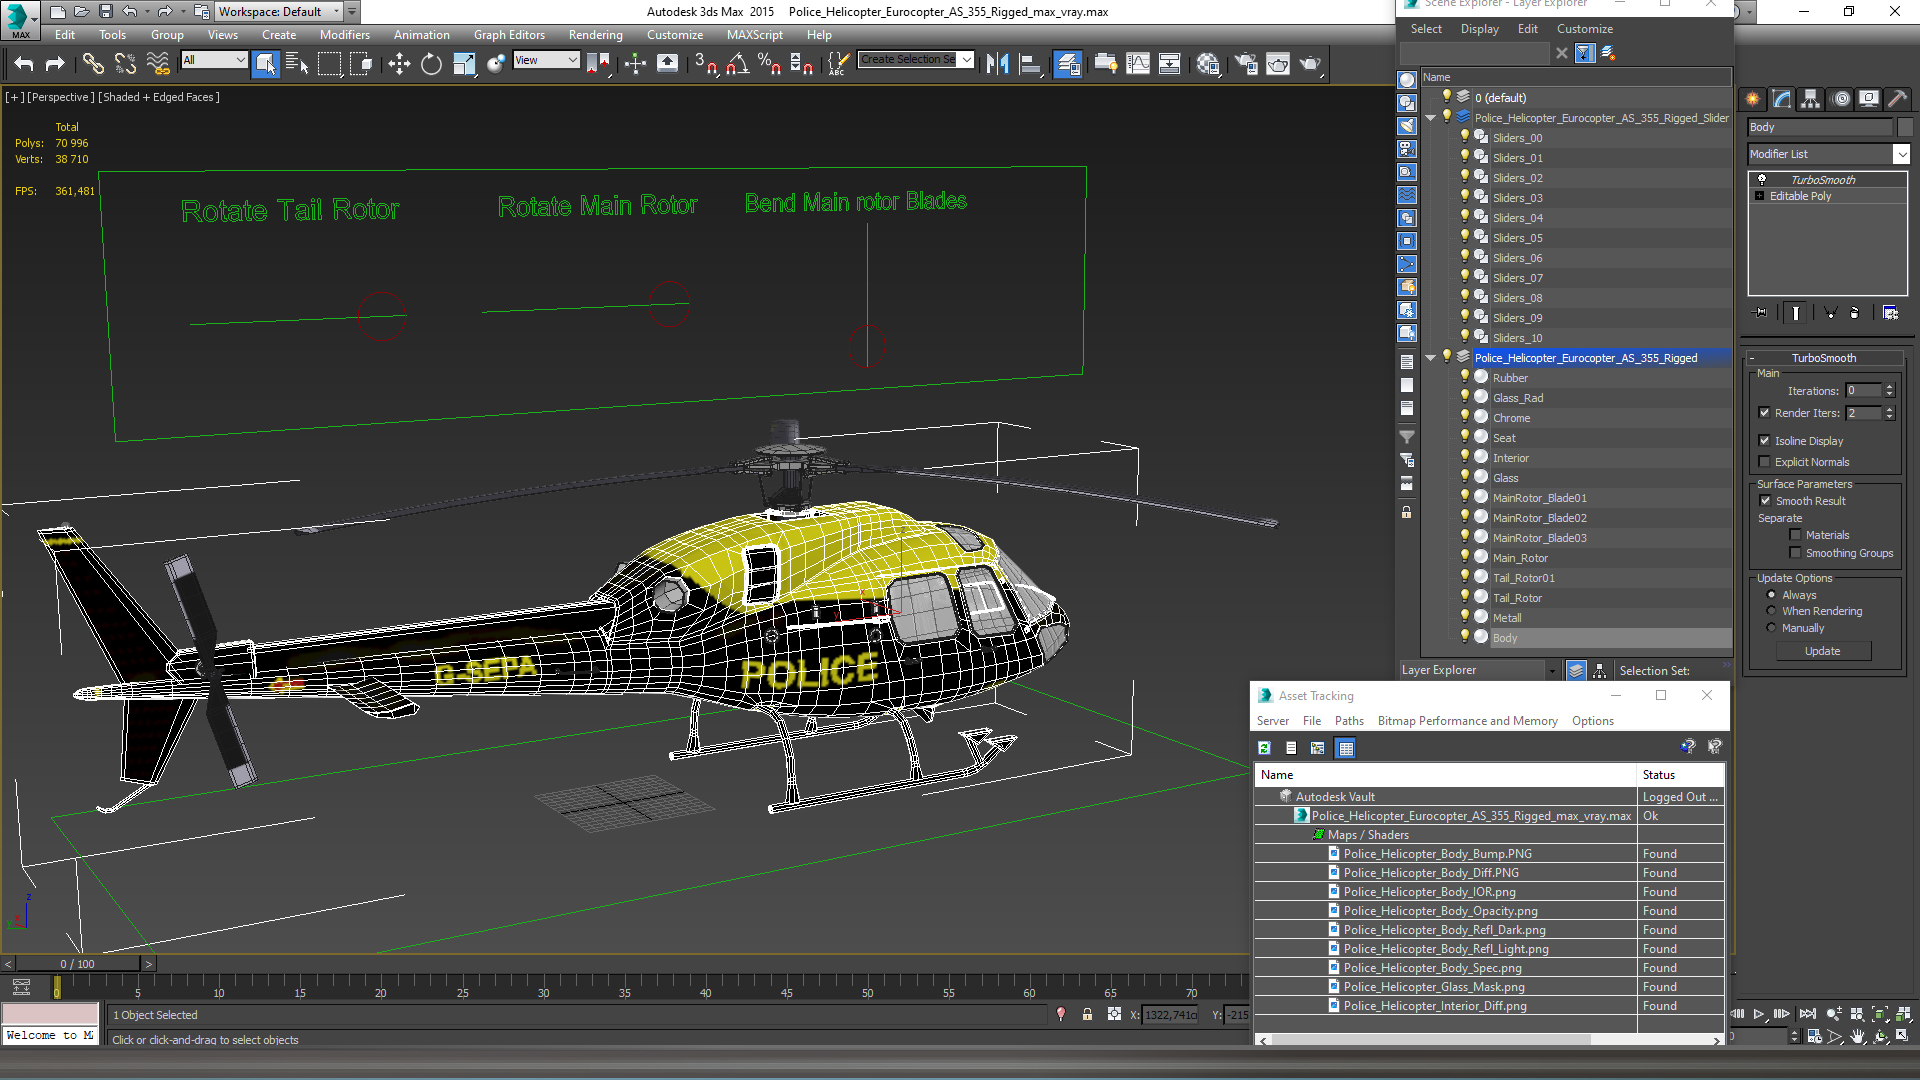The image size is (1920, 1080).
Task: Activate the Unlink Selection tool
Action: 125,64
